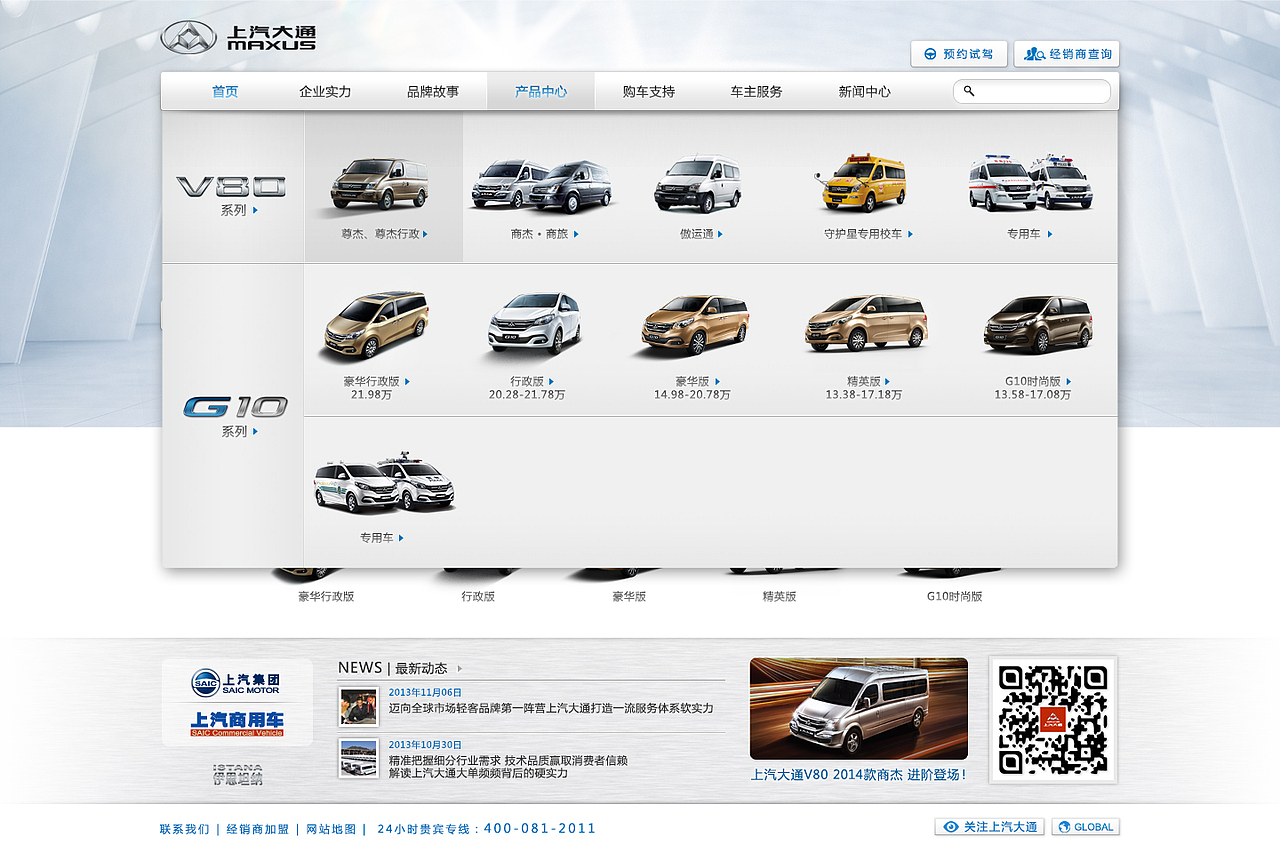Open the 精英版 link in the menu
This screenshot has width=1280, height=853.
tap(868, 381)
